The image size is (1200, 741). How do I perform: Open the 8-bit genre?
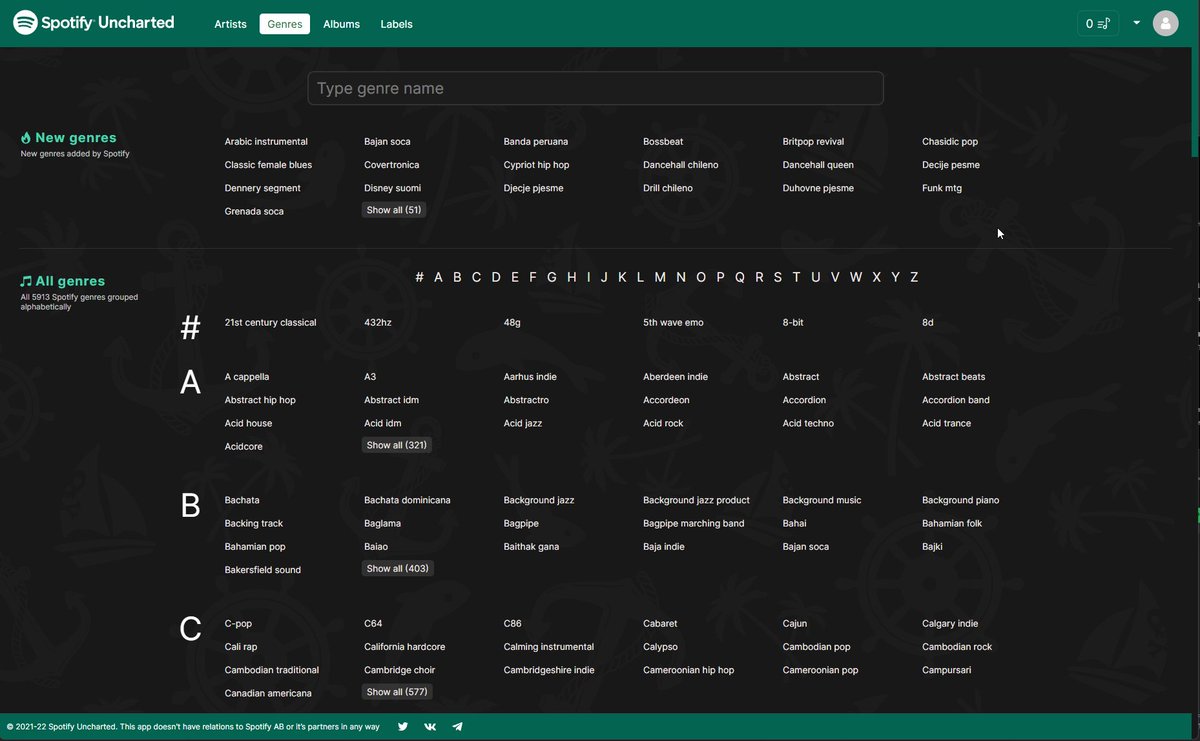794,323
